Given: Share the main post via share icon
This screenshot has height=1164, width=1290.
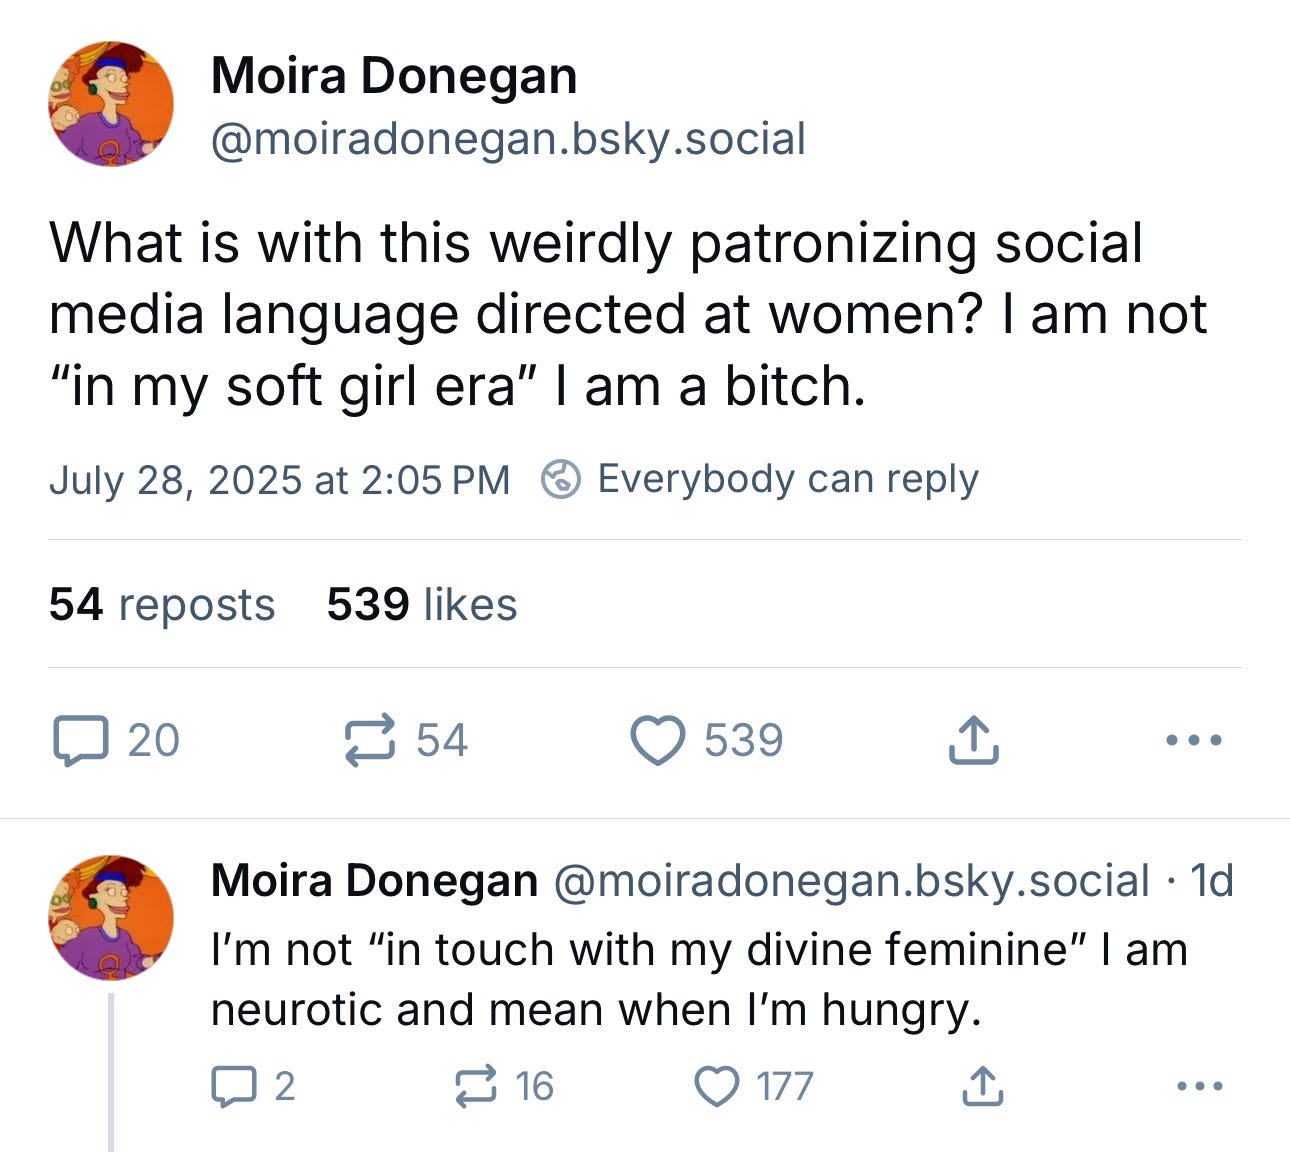Looking at the screenshot, I should coord(973,741).
